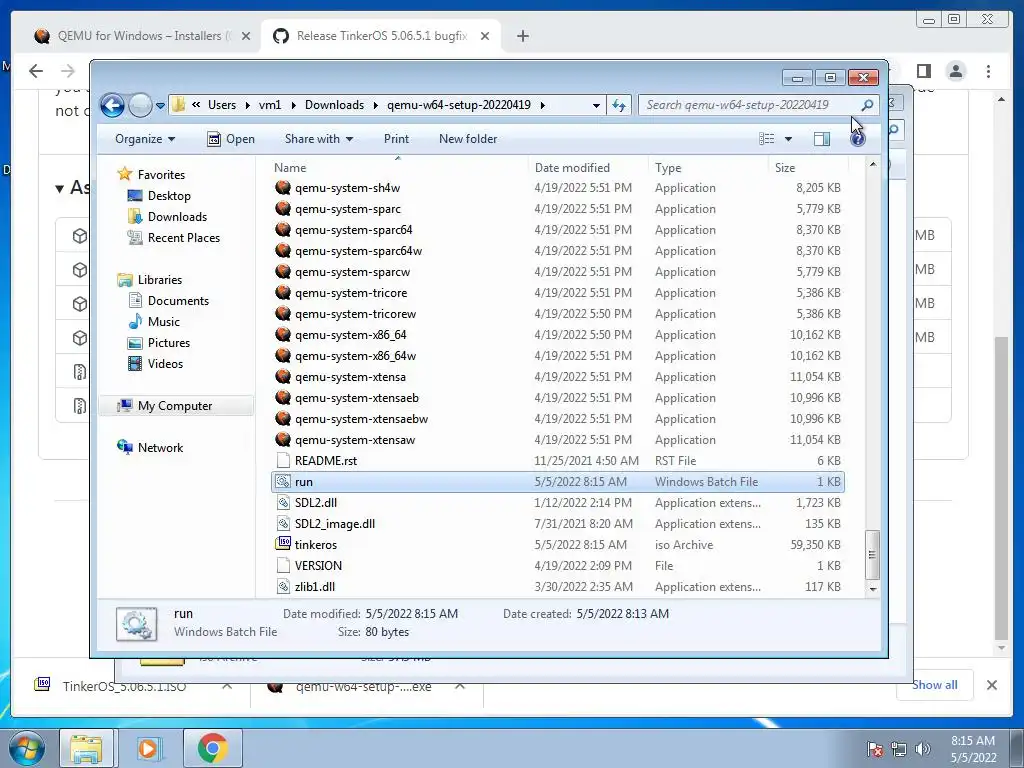Open TinkerOS ISO download options chevron

227,686
